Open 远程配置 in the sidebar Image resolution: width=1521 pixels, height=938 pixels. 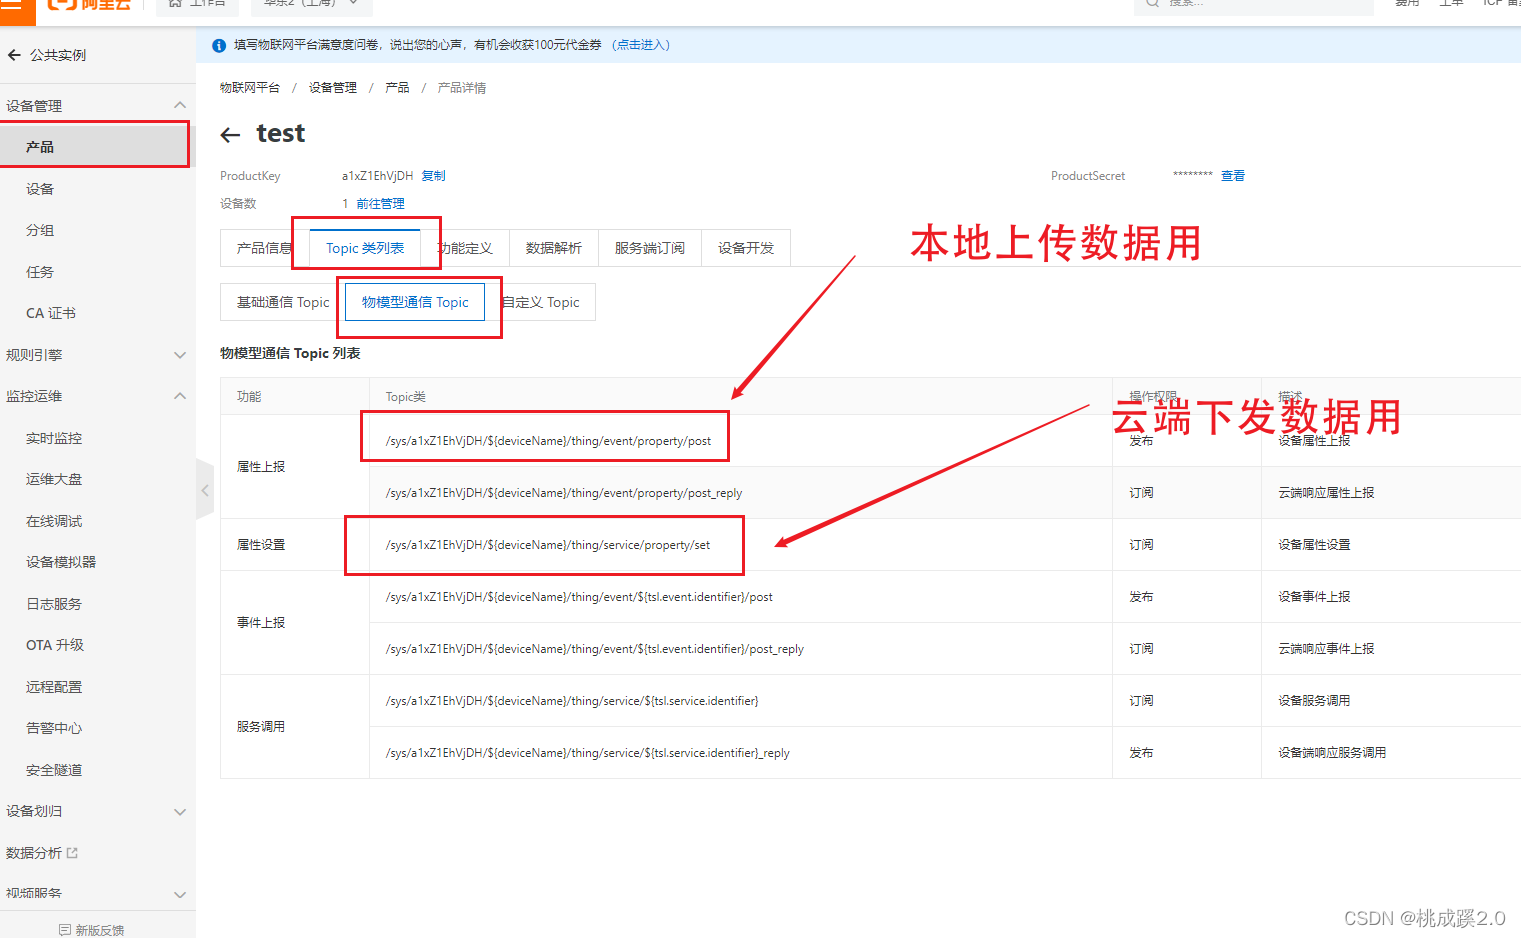pos(54,687)
